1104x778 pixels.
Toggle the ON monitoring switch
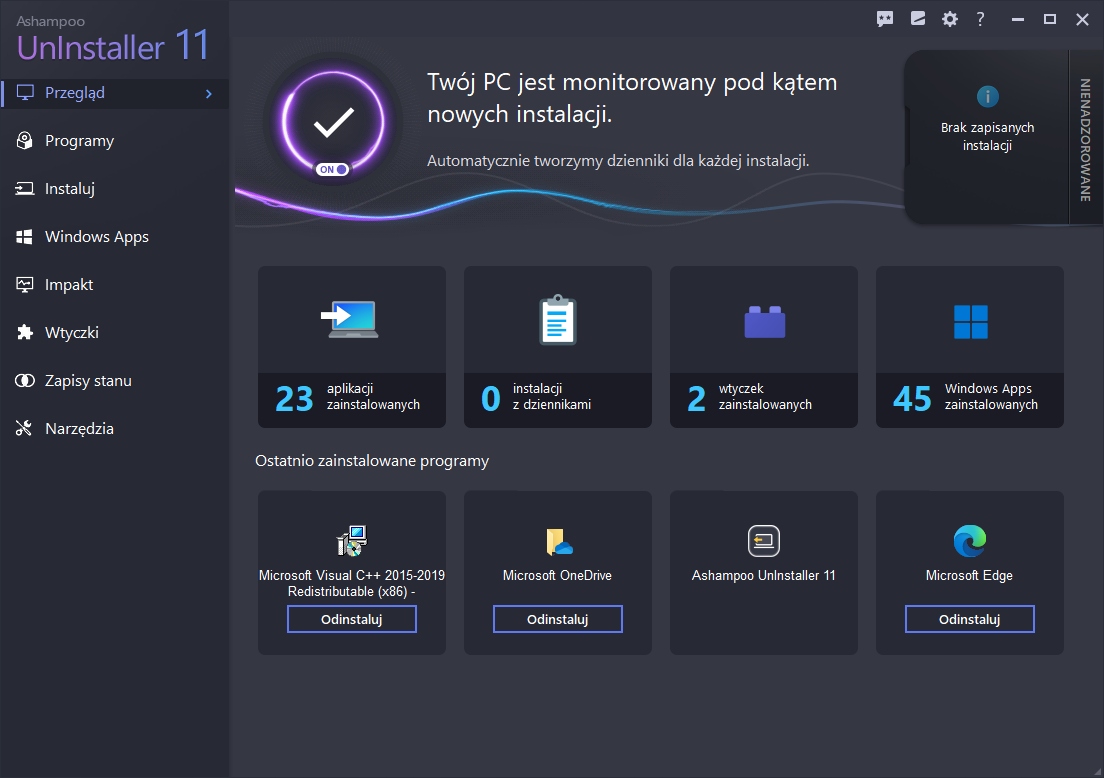332,169
